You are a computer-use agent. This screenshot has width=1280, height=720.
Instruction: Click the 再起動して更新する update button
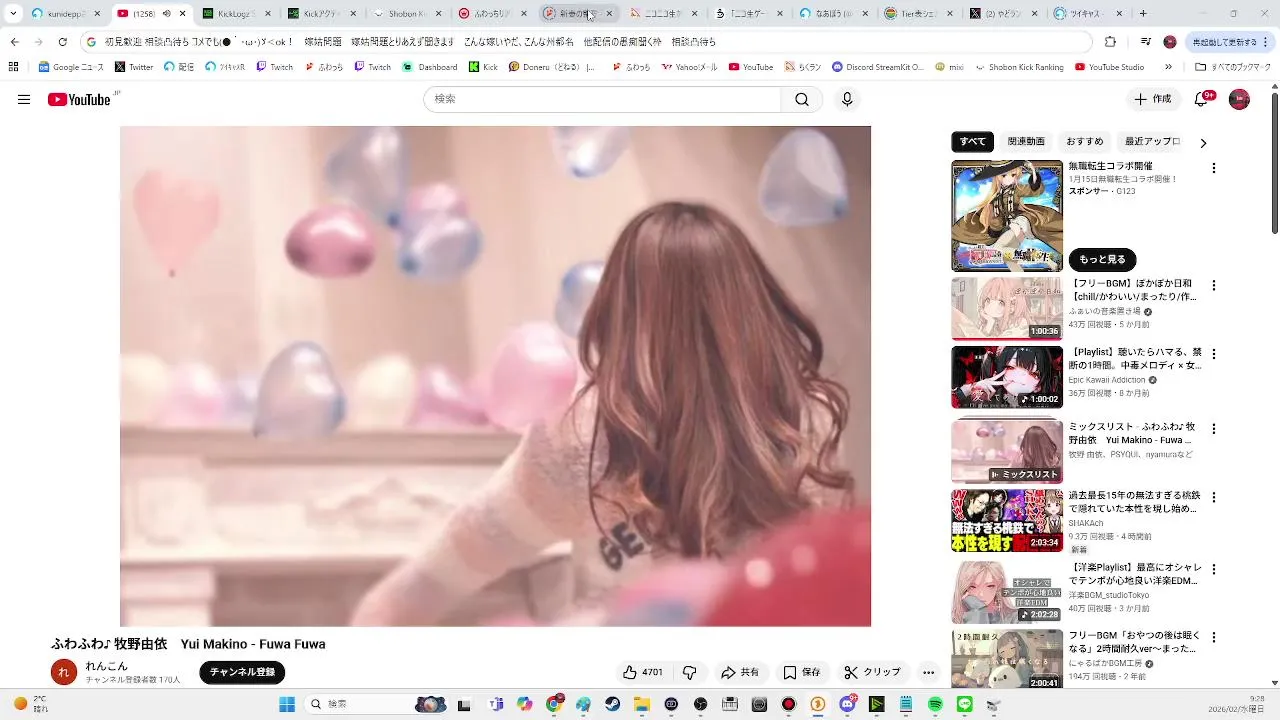[x=1230, y=42]
